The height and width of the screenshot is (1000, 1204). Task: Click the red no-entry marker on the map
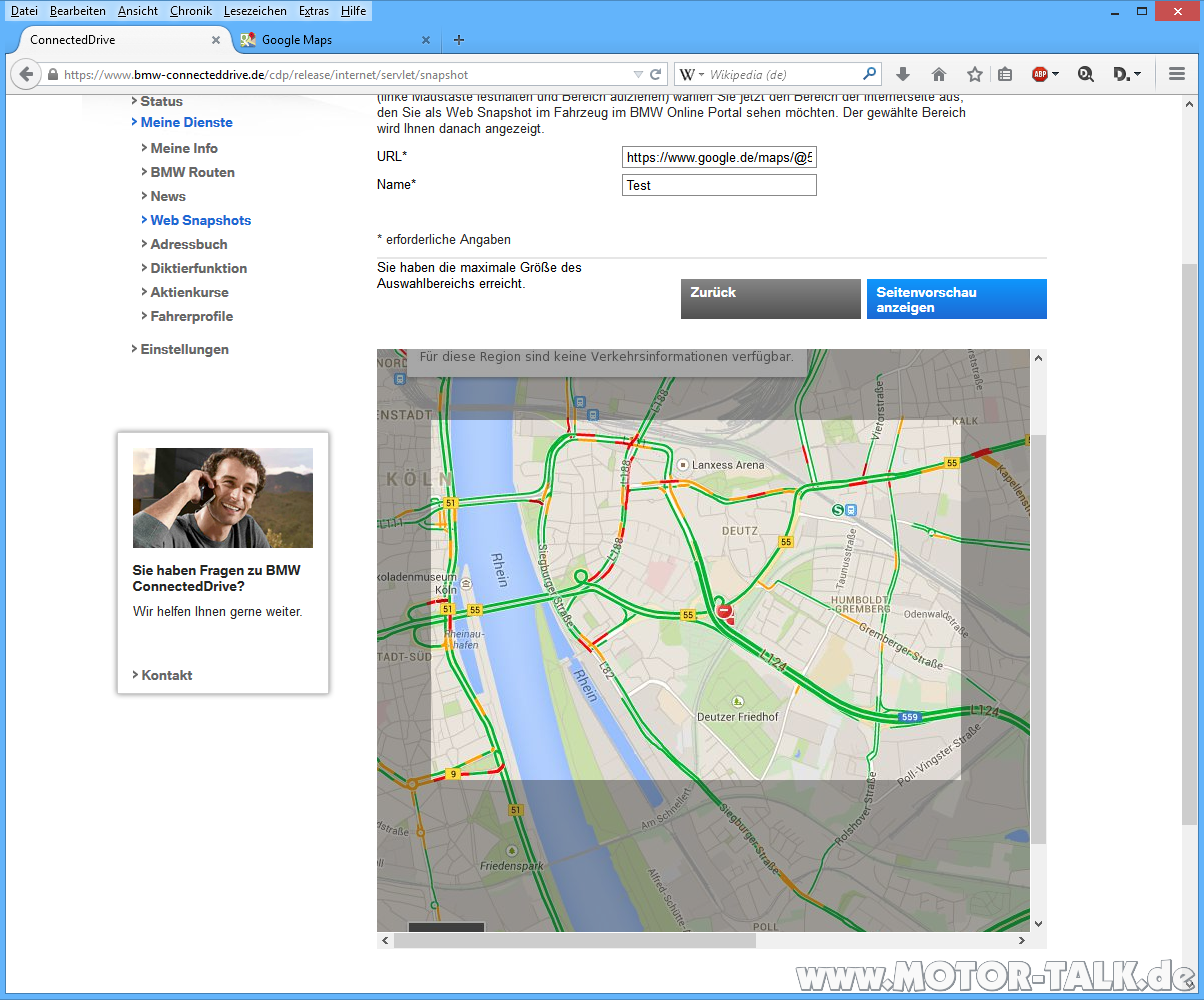[x=724, y=611]
